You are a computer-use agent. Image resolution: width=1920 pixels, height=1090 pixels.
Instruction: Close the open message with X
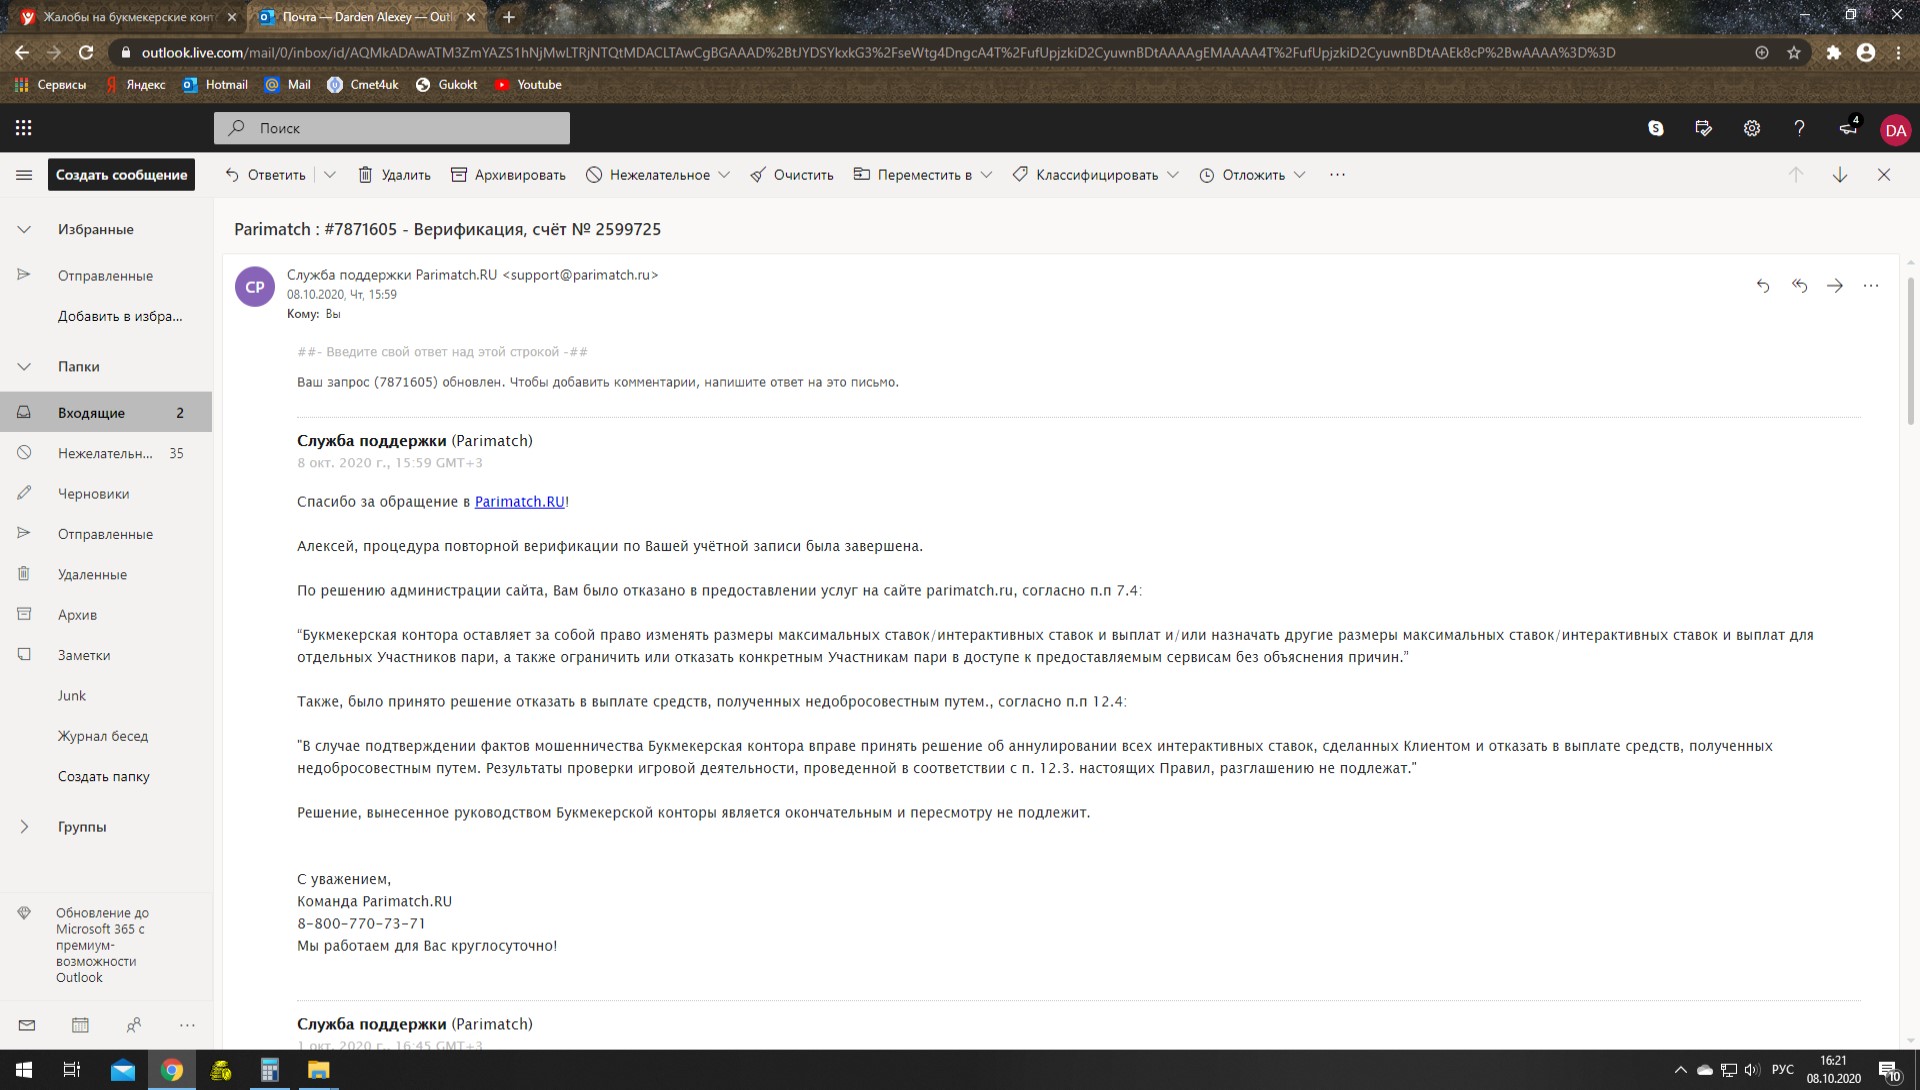click(x=1884, y=175)
